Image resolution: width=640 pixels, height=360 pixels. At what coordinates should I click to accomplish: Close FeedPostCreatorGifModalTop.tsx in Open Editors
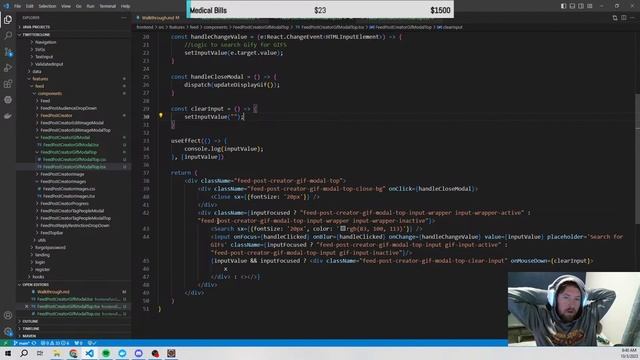[27, 307]
